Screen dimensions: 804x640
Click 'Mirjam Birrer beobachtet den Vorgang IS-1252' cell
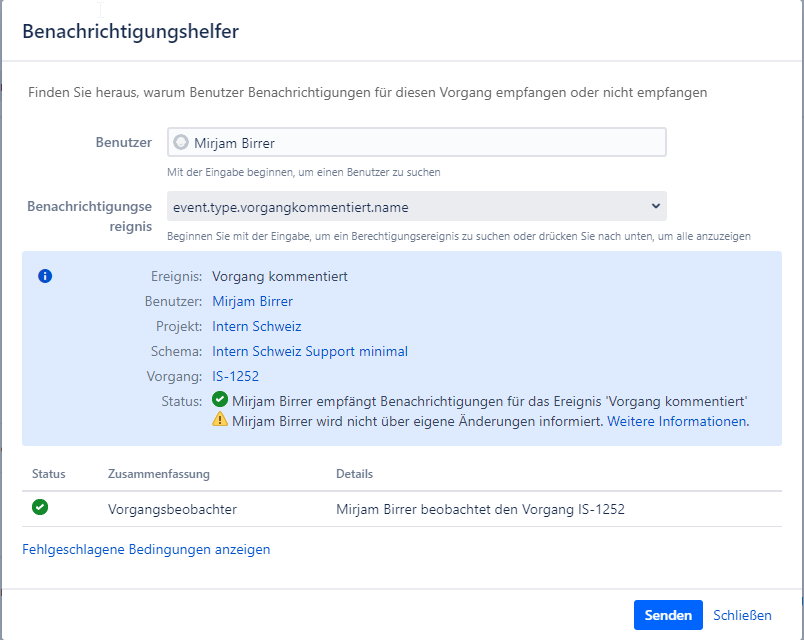480,509
